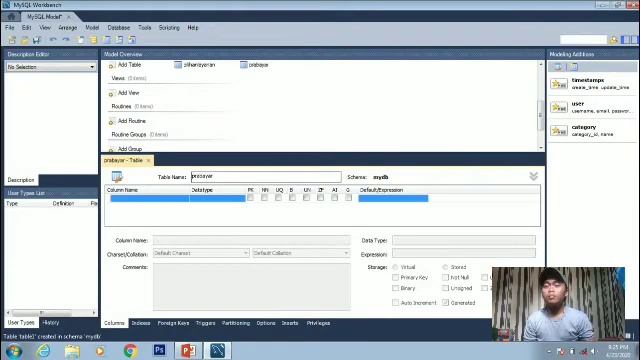640x360 pixels.
Task: Enable the Primary Key checkbox
Action: coord(395,278)
